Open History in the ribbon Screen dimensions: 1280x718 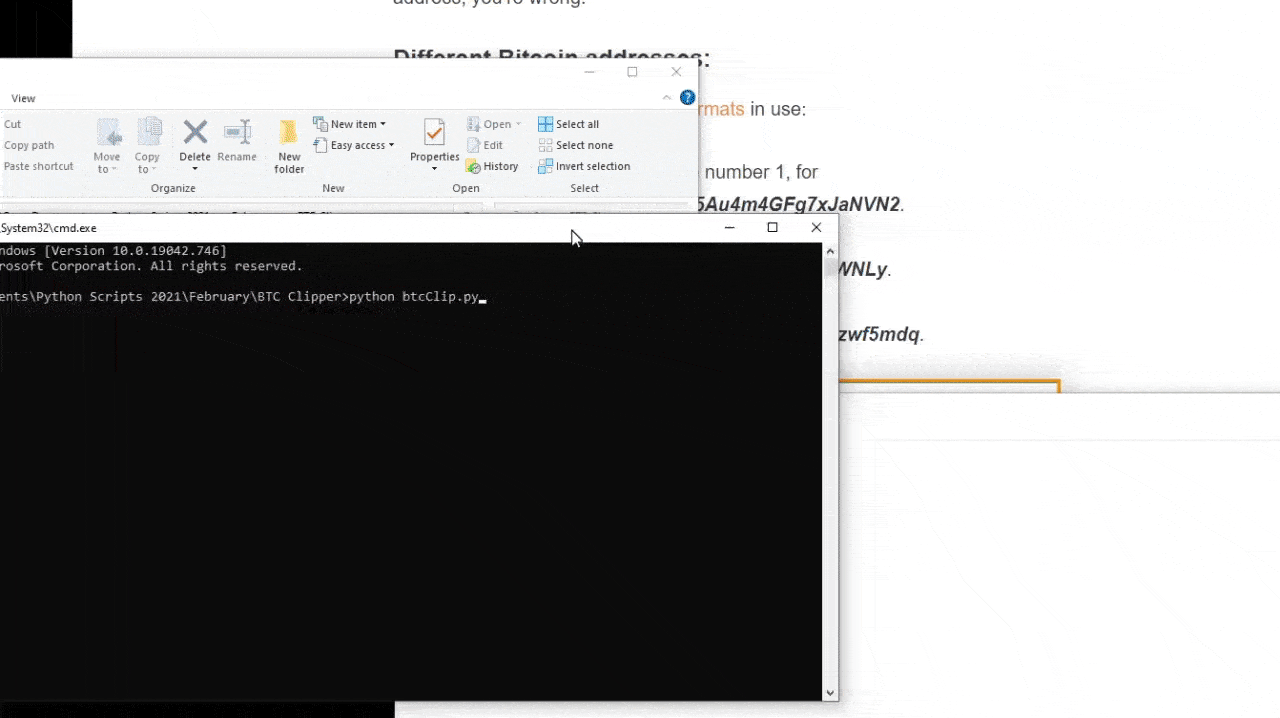tap(493, 167)
